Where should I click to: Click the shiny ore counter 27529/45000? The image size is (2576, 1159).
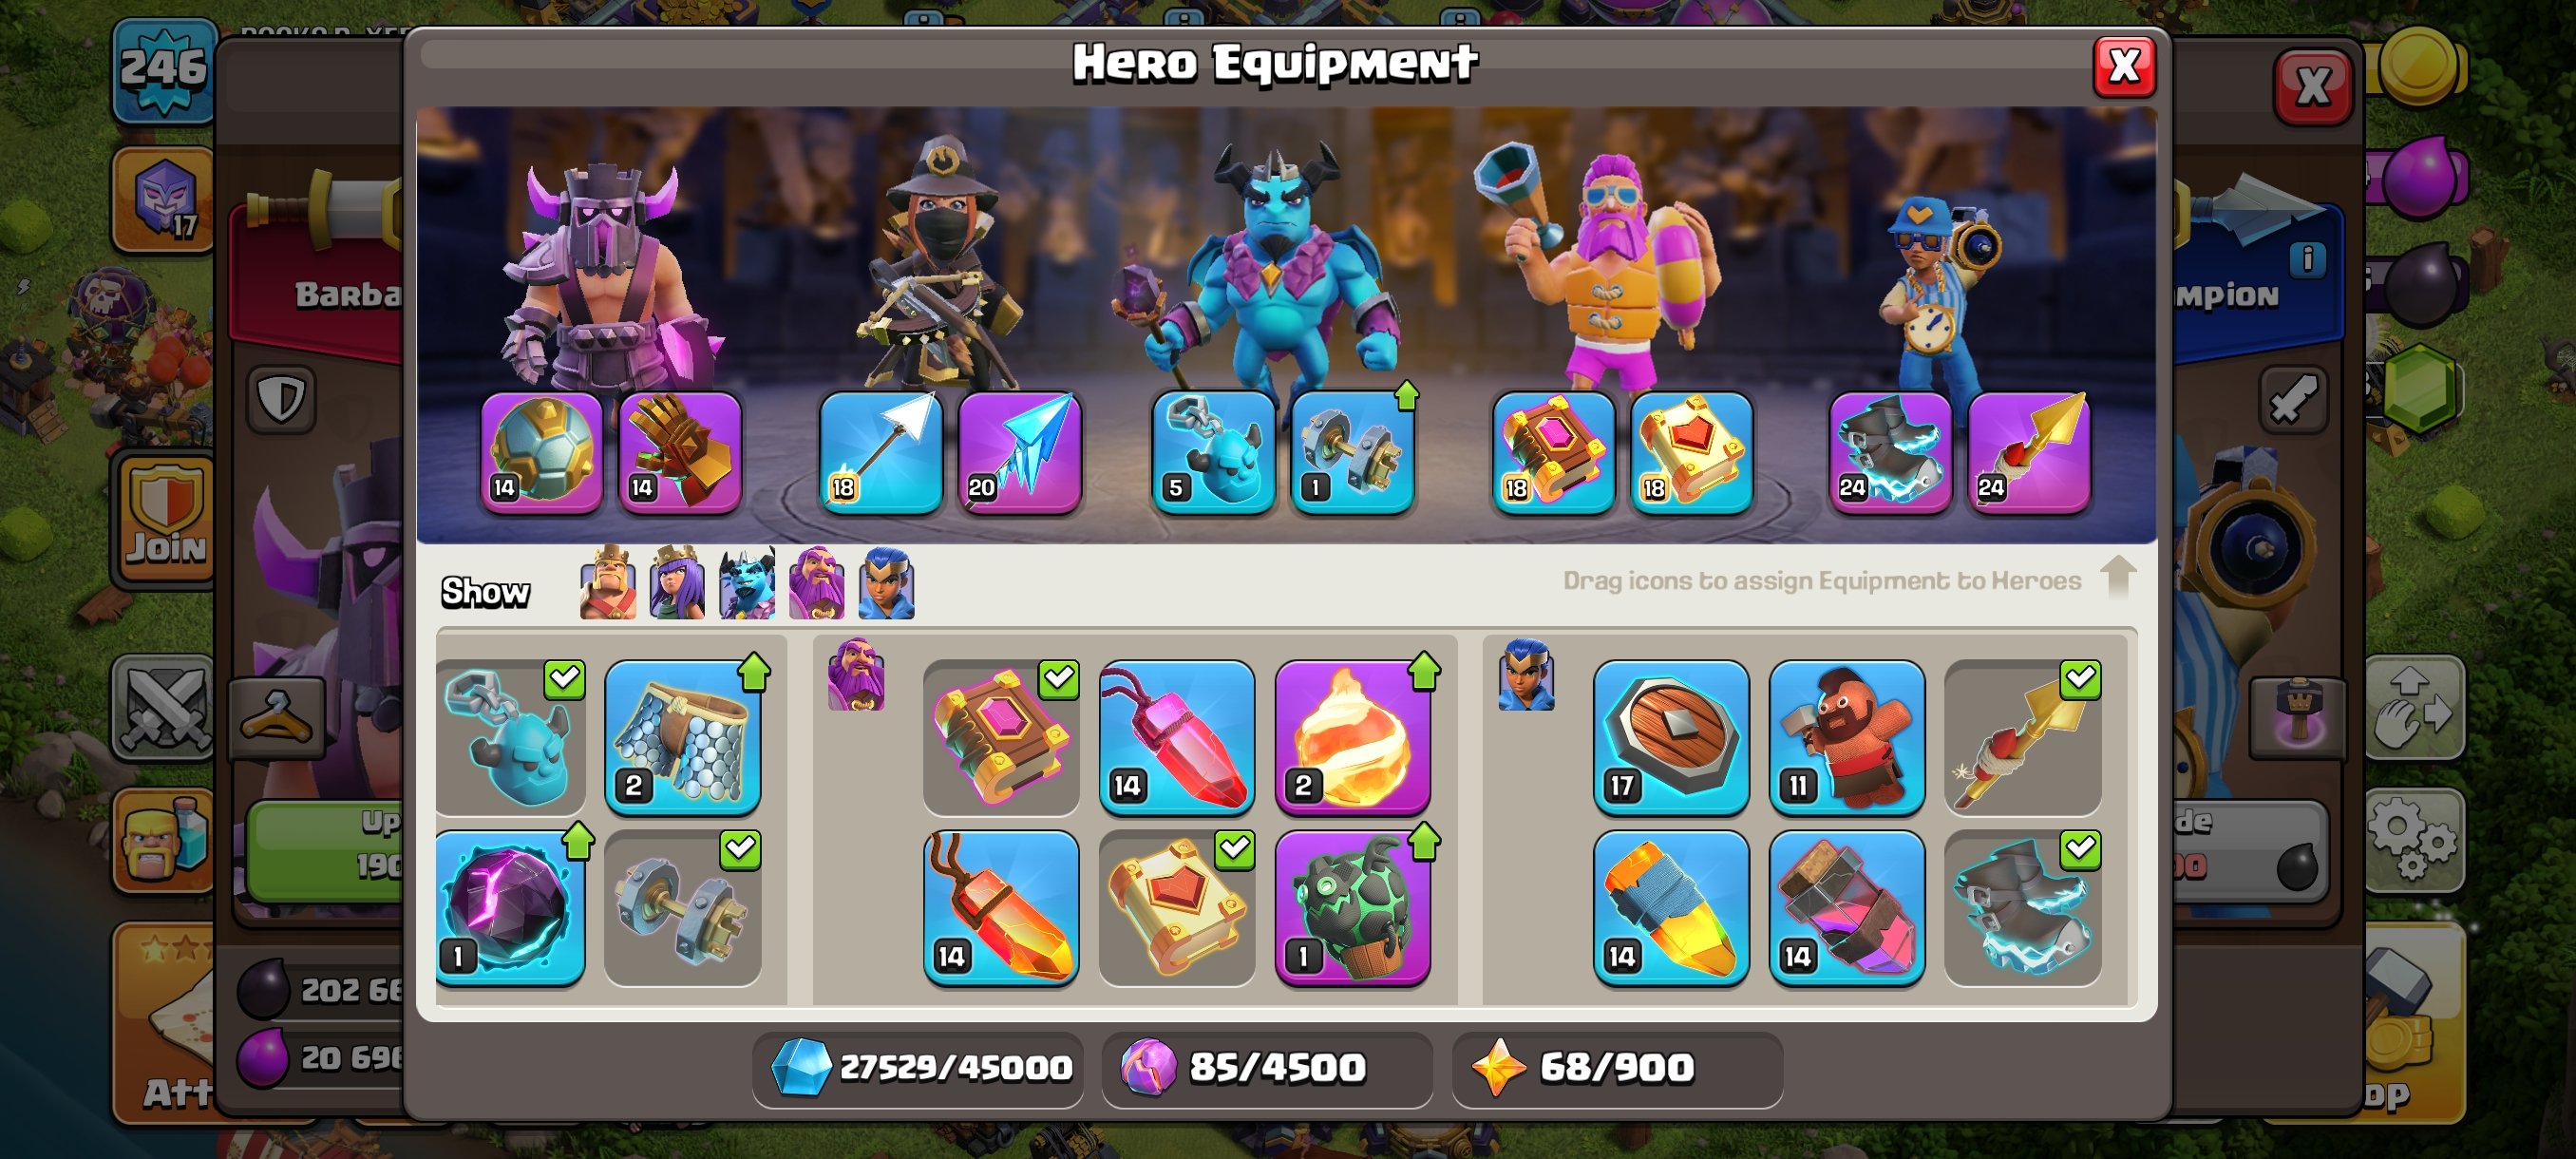click(918, 1067)
